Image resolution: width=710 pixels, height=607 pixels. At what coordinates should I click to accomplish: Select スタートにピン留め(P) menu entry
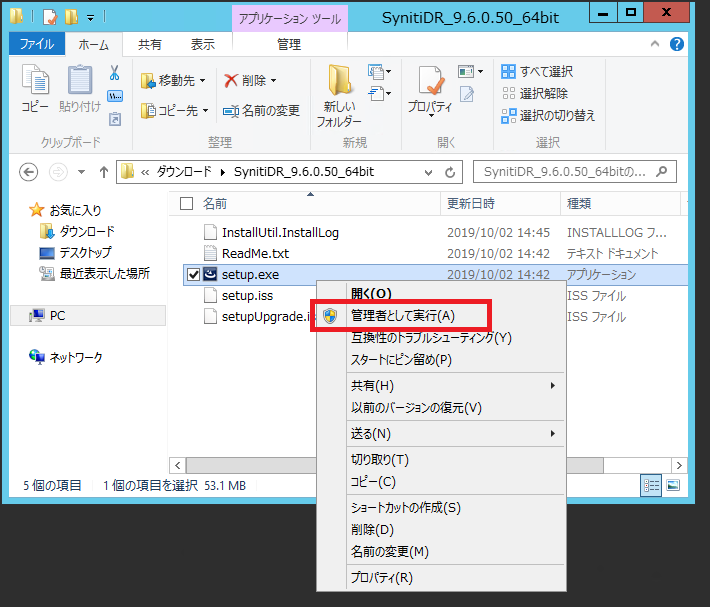tap(442, 360)
